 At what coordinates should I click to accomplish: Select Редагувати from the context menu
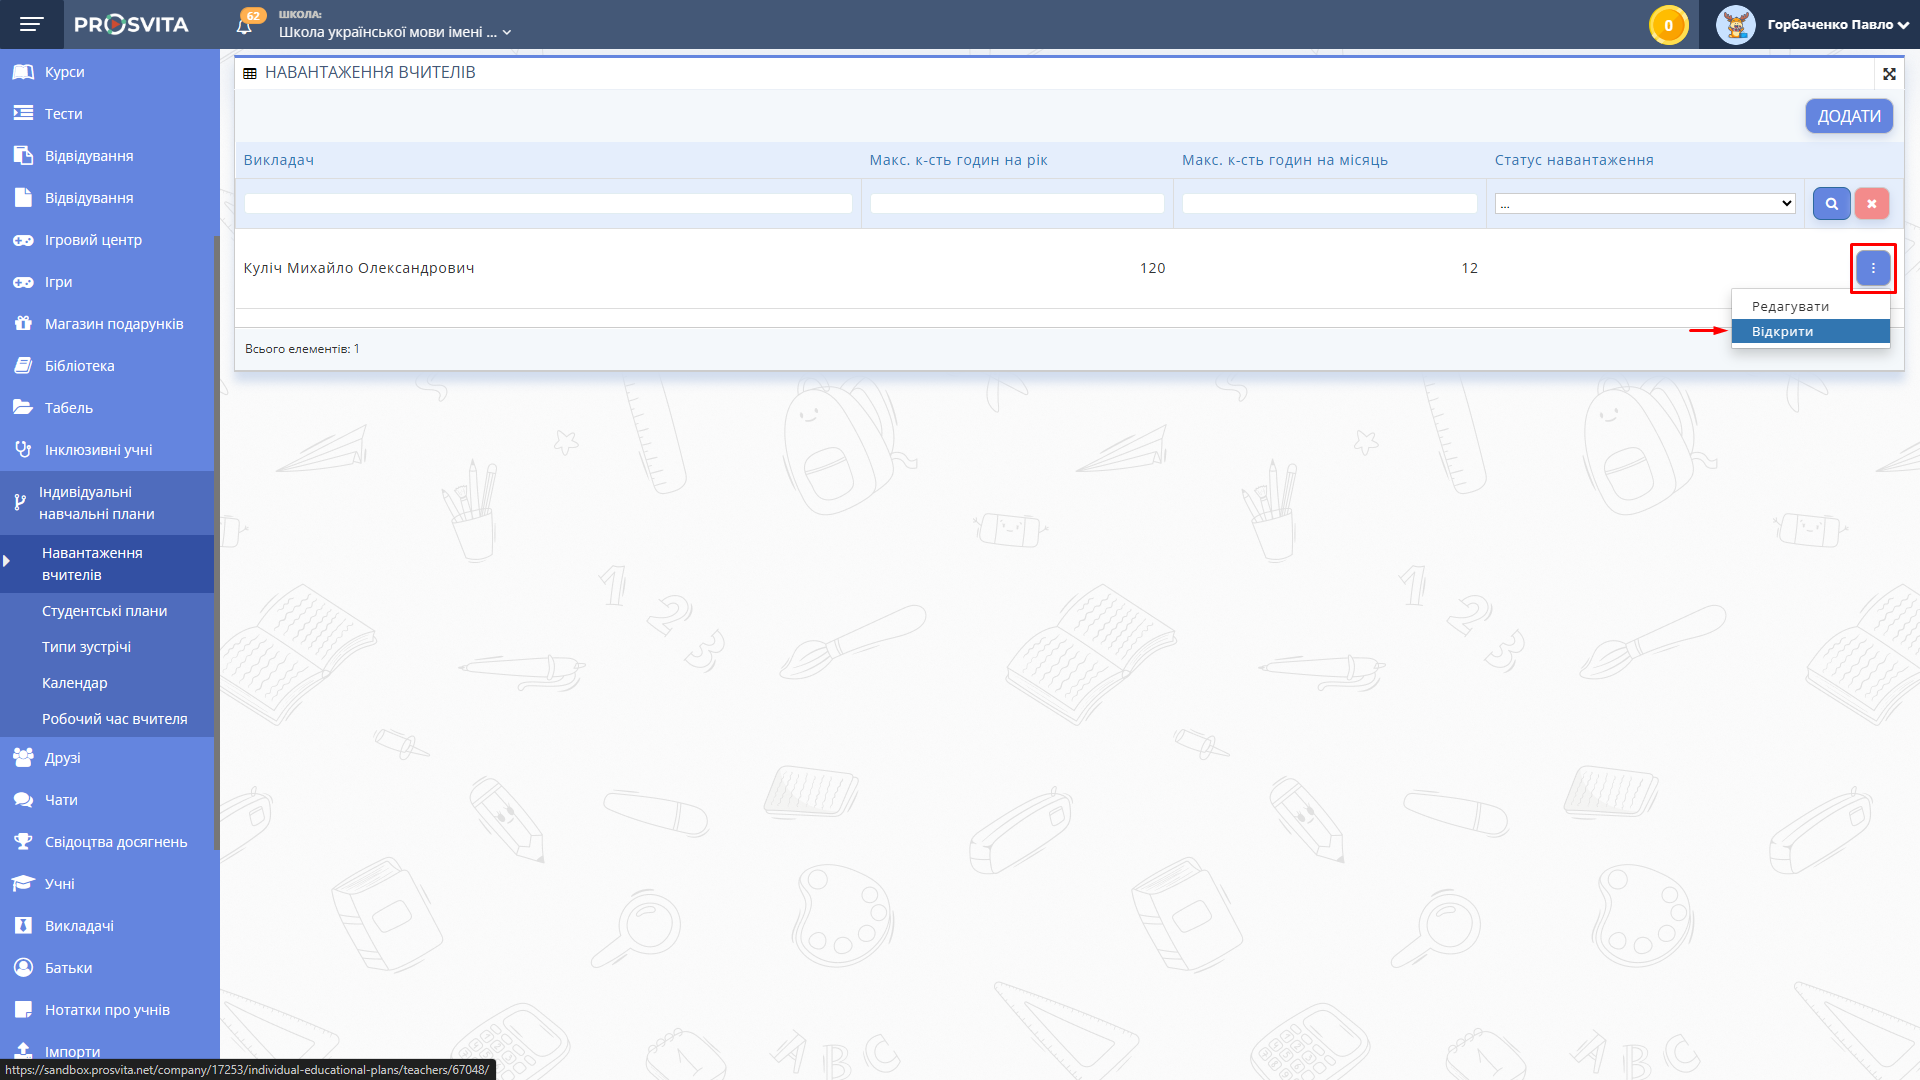1790,307
